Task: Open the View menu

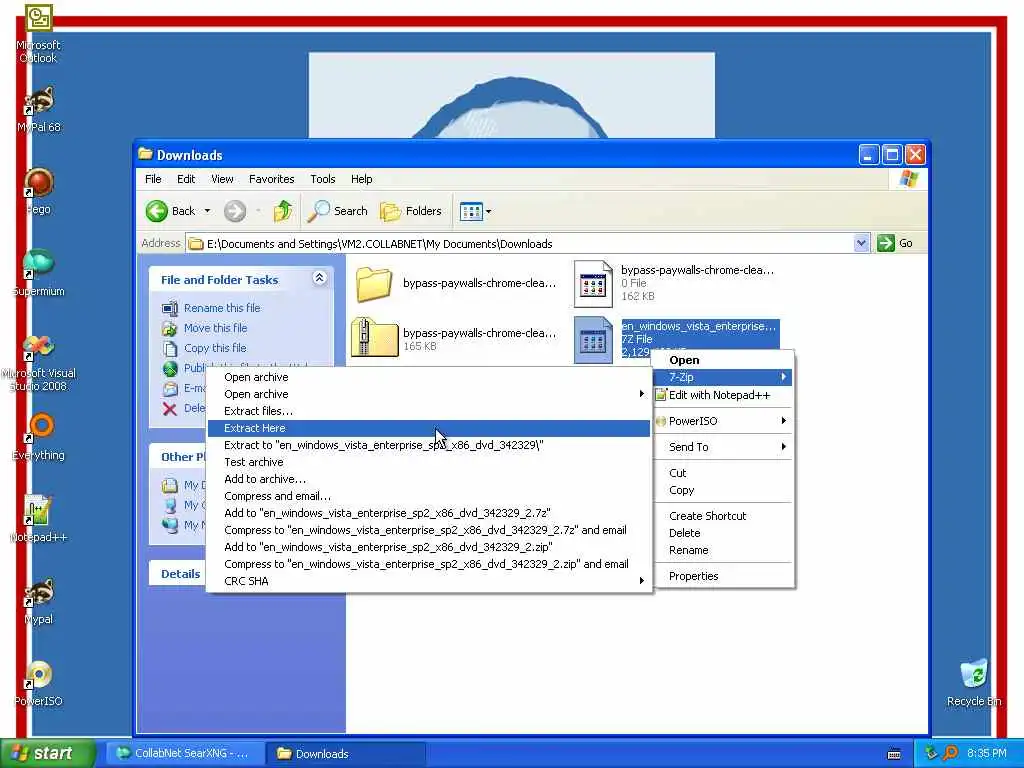Action: [222, 179]
